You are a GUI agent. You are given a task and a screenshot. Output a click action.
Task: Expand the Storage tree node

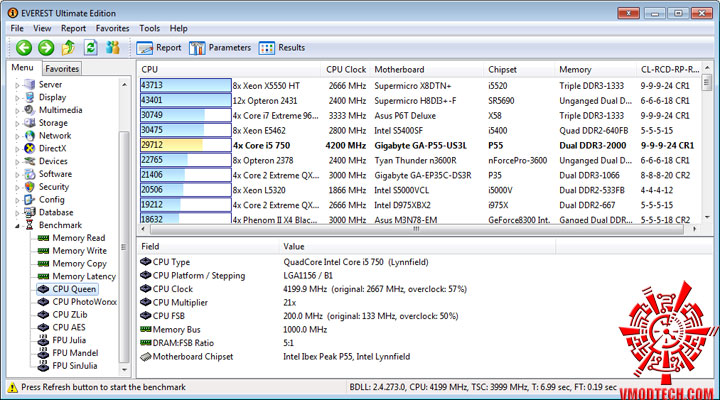(17, 124)
